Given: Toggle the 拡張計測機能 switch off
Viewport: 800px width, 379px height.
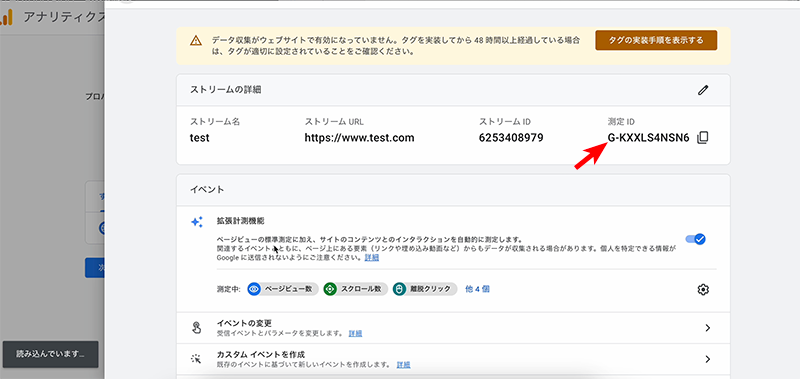Looking at the screenshot, I should point(695,239).
